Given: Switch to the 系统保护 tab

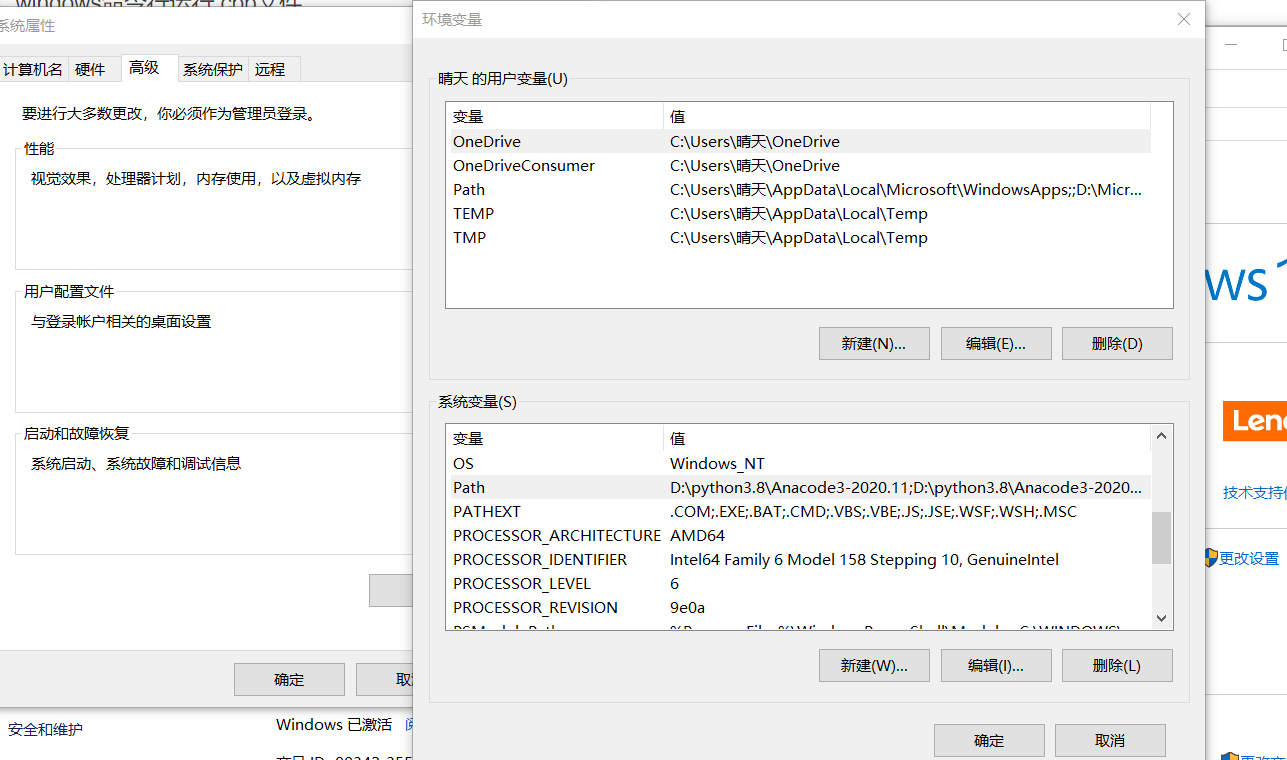Looking at the screenshot, I should [x=212, y=68].
